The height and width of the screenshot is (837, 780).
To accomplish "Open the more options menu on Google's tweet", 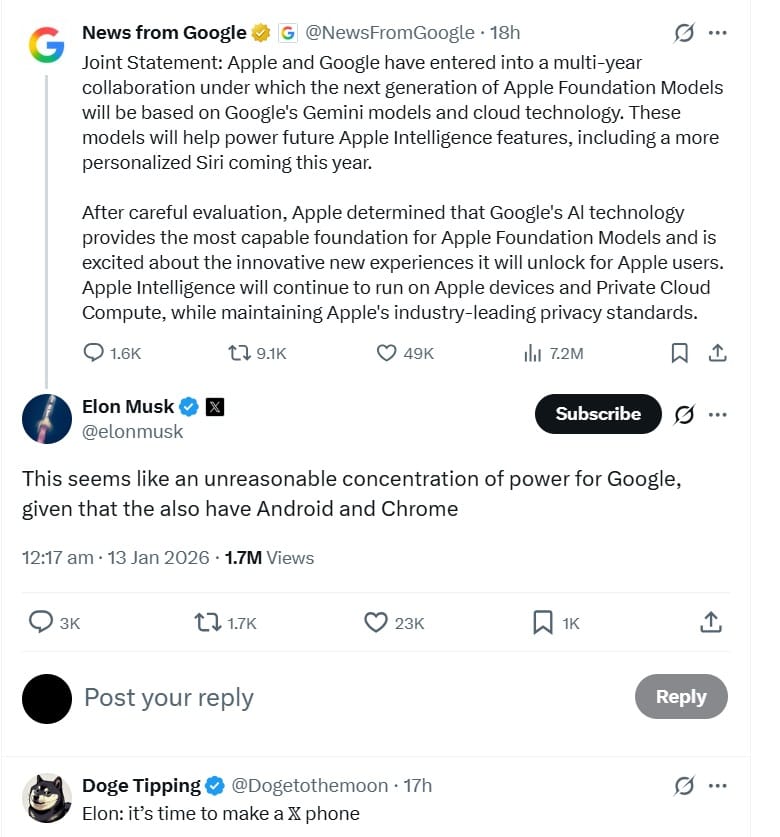I will click(x=718, y=32).
